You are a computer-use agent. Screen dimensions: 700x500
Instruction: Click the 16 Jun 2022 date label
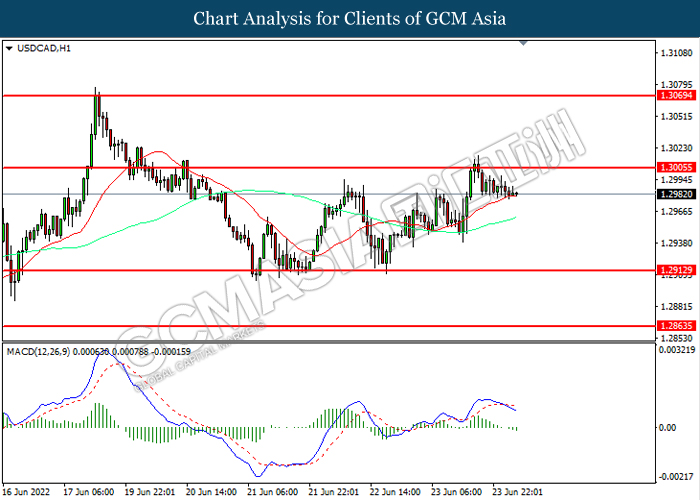26,492
